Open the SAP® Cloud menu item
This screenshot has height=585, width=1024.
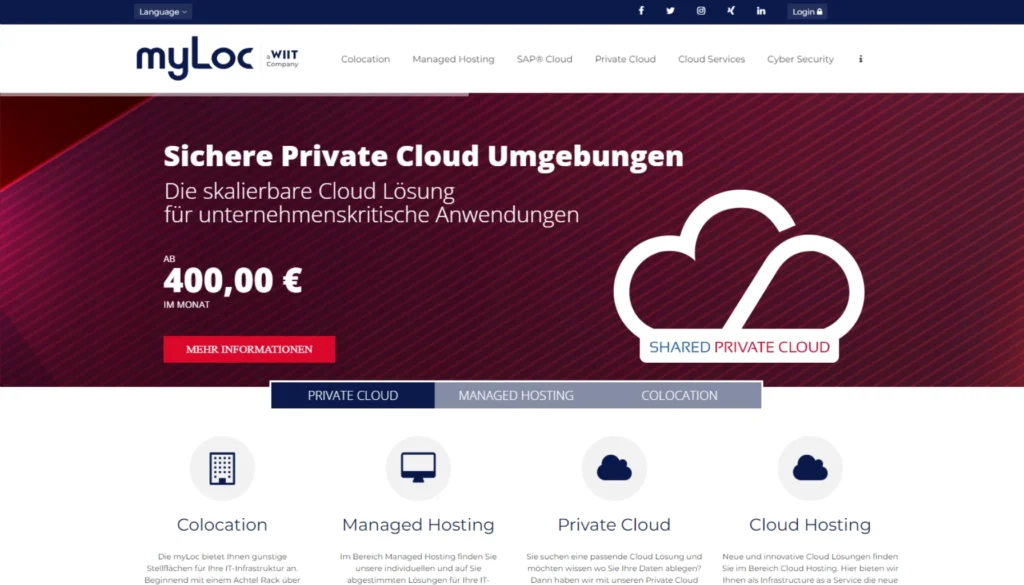[x=544, y=59]
